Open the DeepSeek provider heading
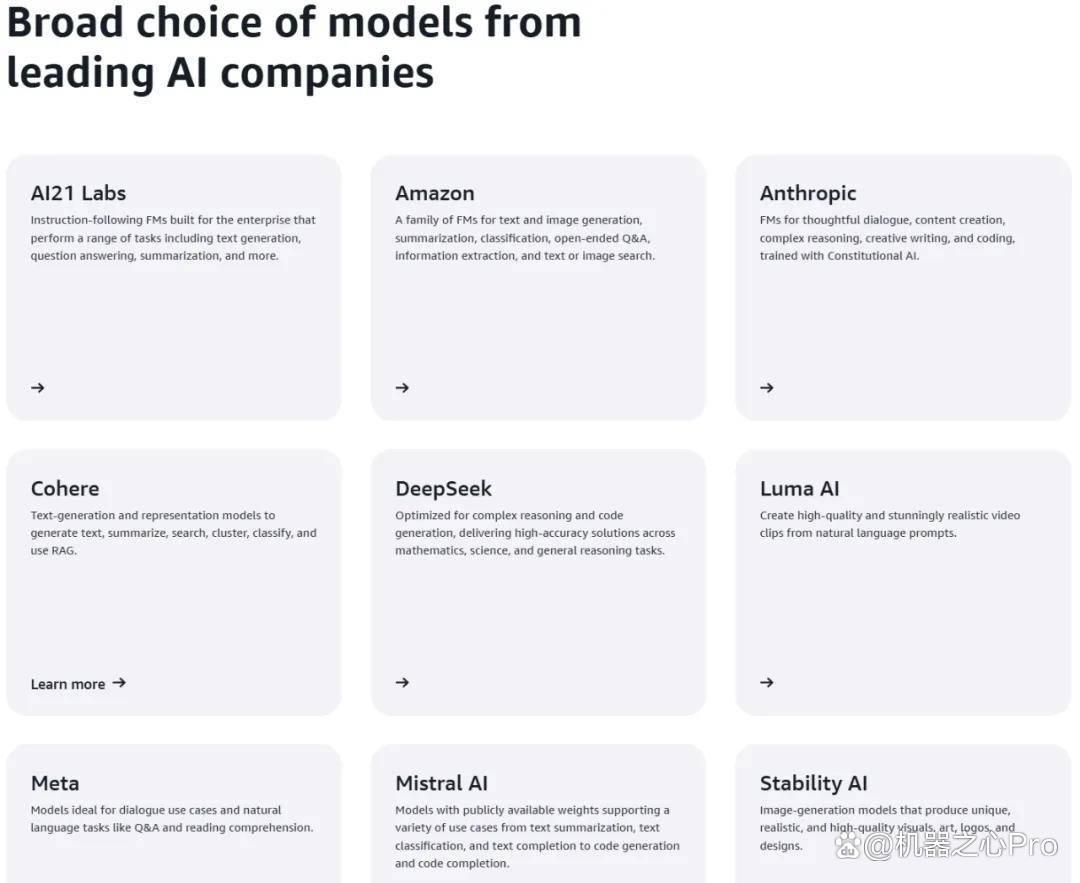Viewport: 1080px width, 883px height. point(444,488)
